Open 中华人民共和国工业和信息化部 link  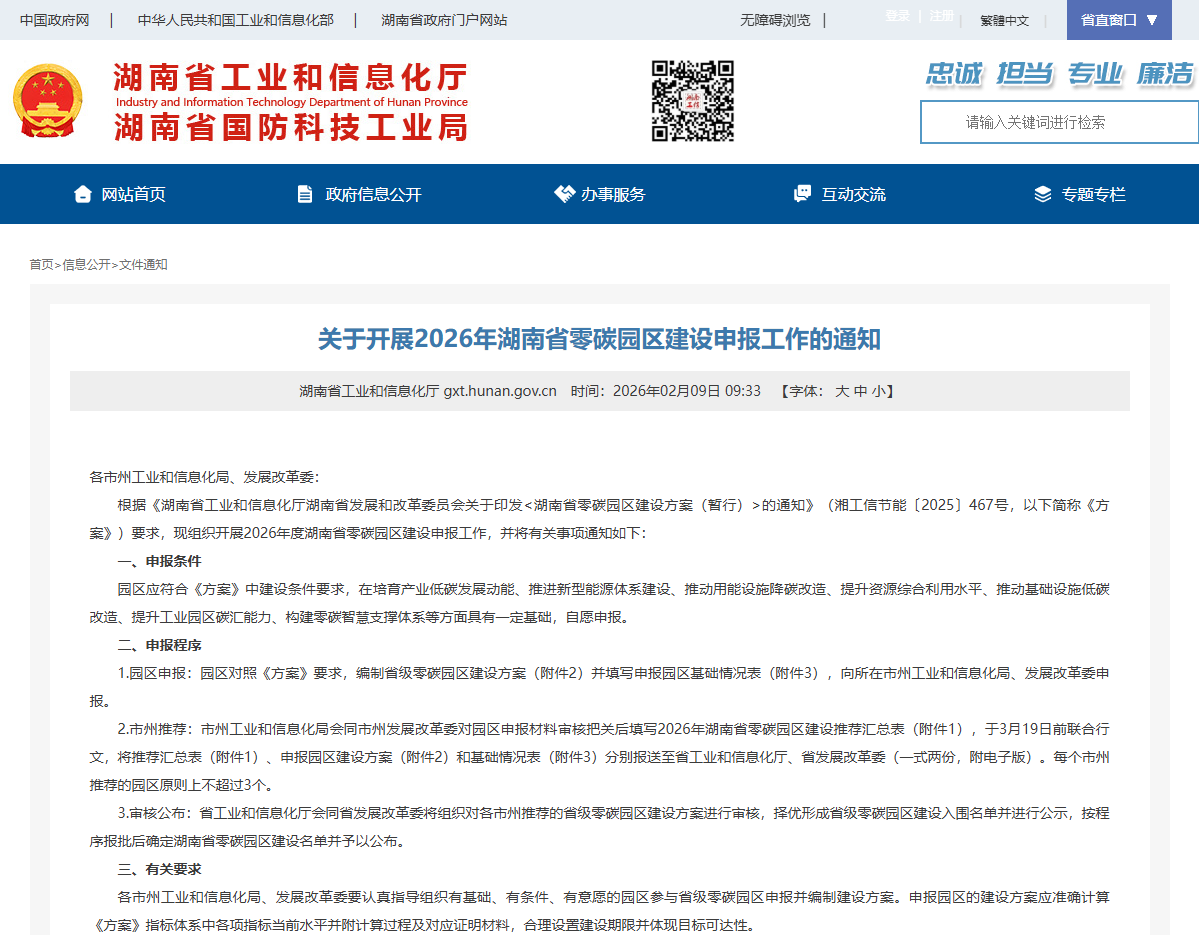[x=235, y=20]
